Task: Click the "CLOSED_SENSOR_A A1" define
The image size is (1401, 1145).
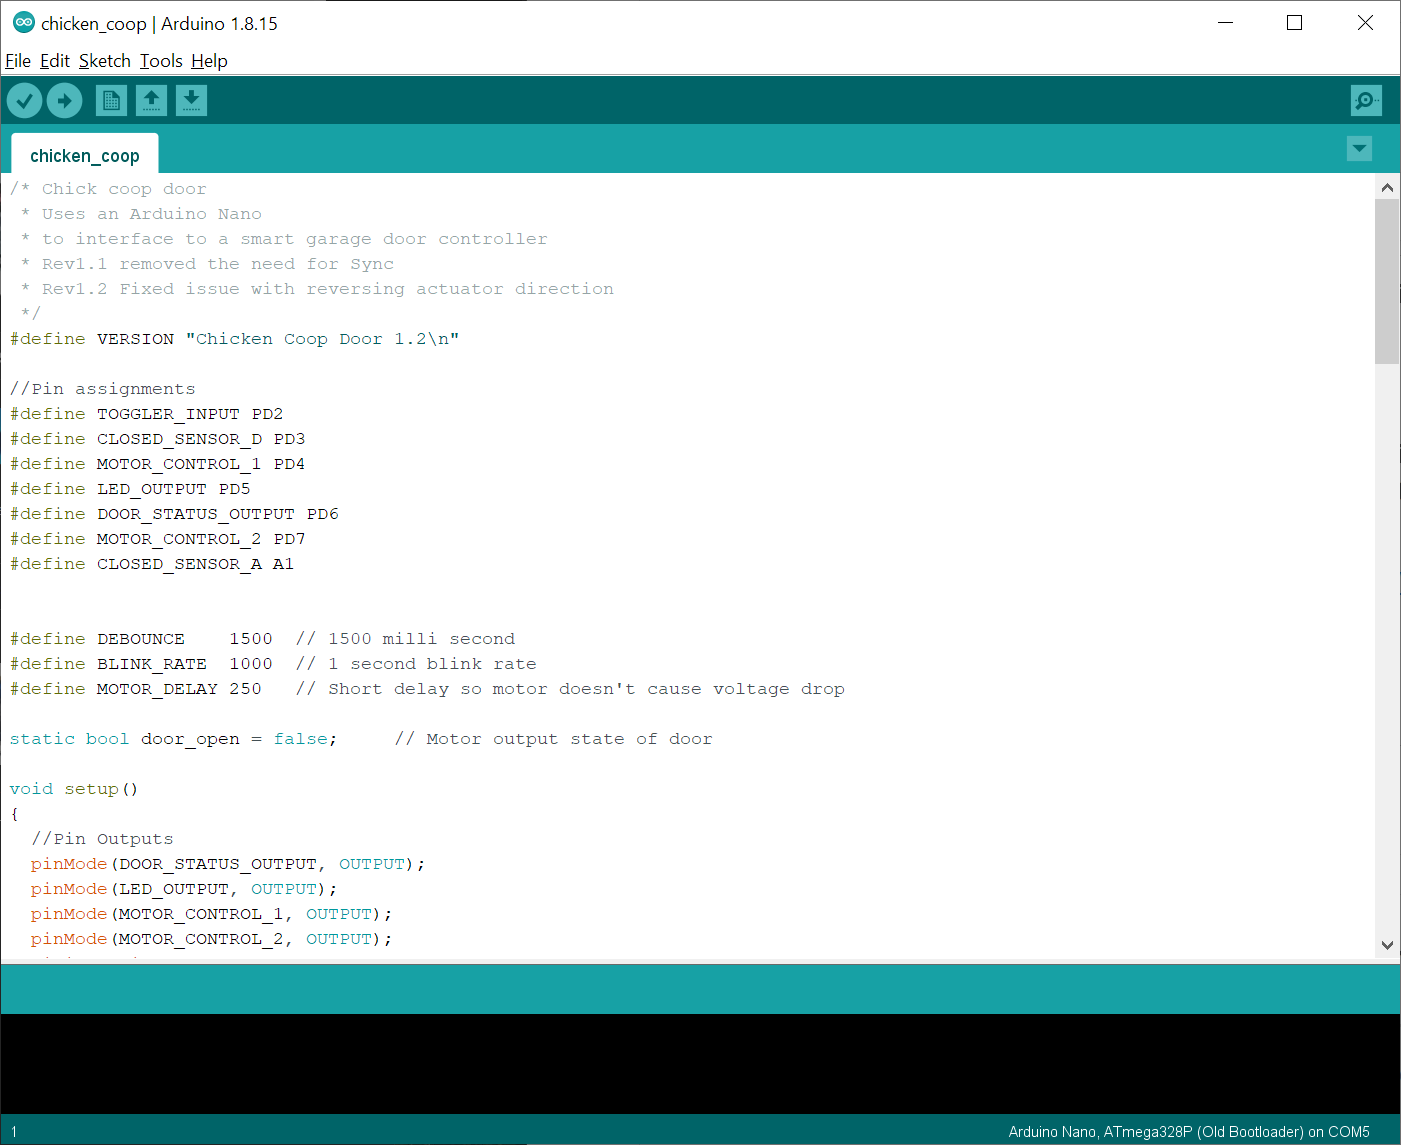Action: click(152, 564)
